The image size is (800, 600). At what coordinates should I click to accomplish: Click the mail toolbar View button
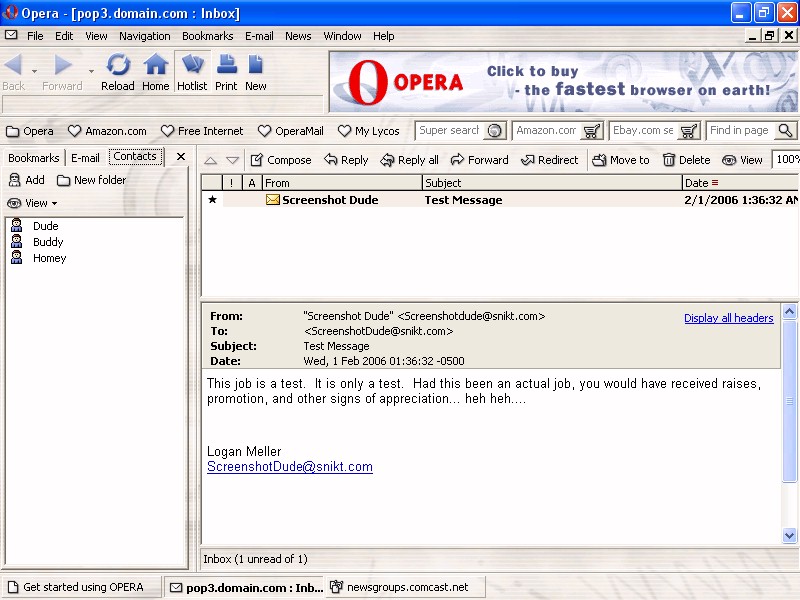coord(742,160)
